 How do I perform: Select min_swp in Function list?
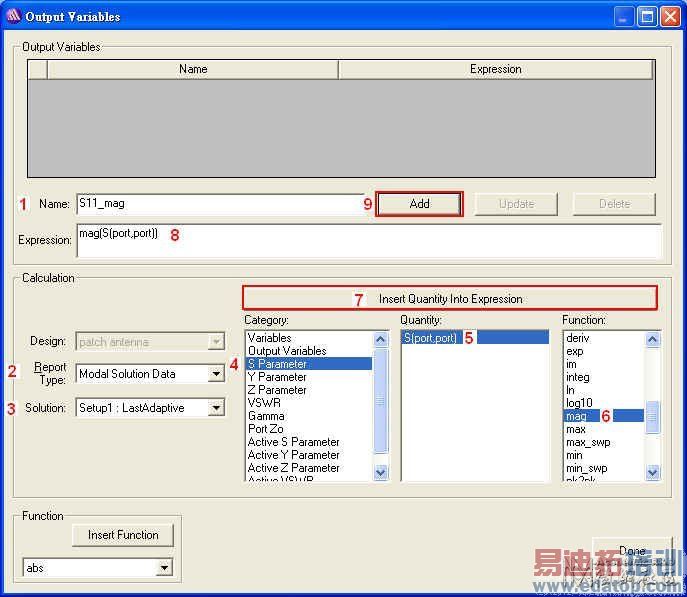(x=604, y=468)
